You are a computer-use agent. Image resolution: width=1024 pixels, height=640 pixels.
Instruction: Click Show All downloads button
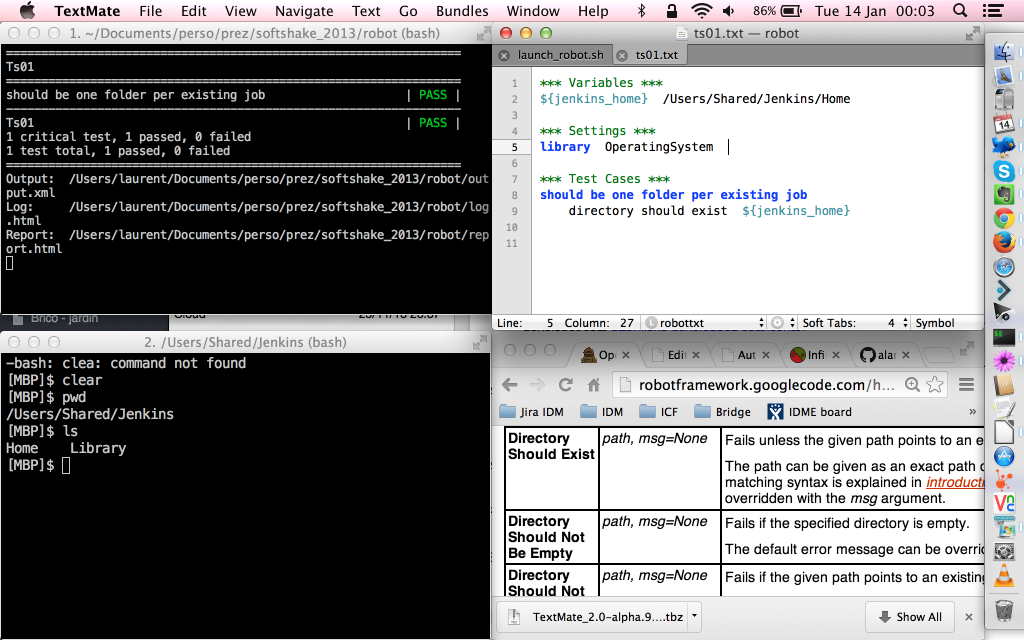tap(910, 616)
